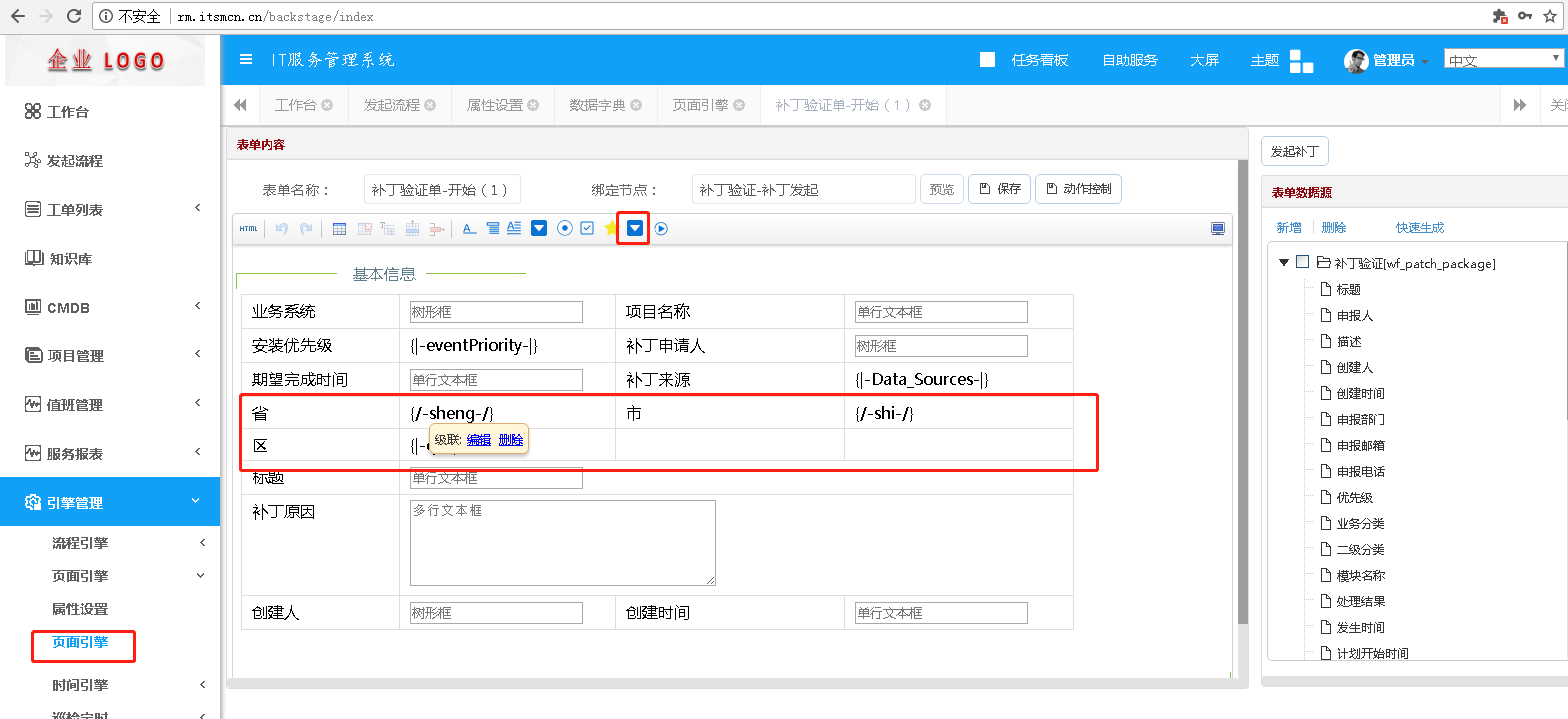Click the star icon in editor toolbar
Viewport: 1568px width, 719px height.
point(611,229)
